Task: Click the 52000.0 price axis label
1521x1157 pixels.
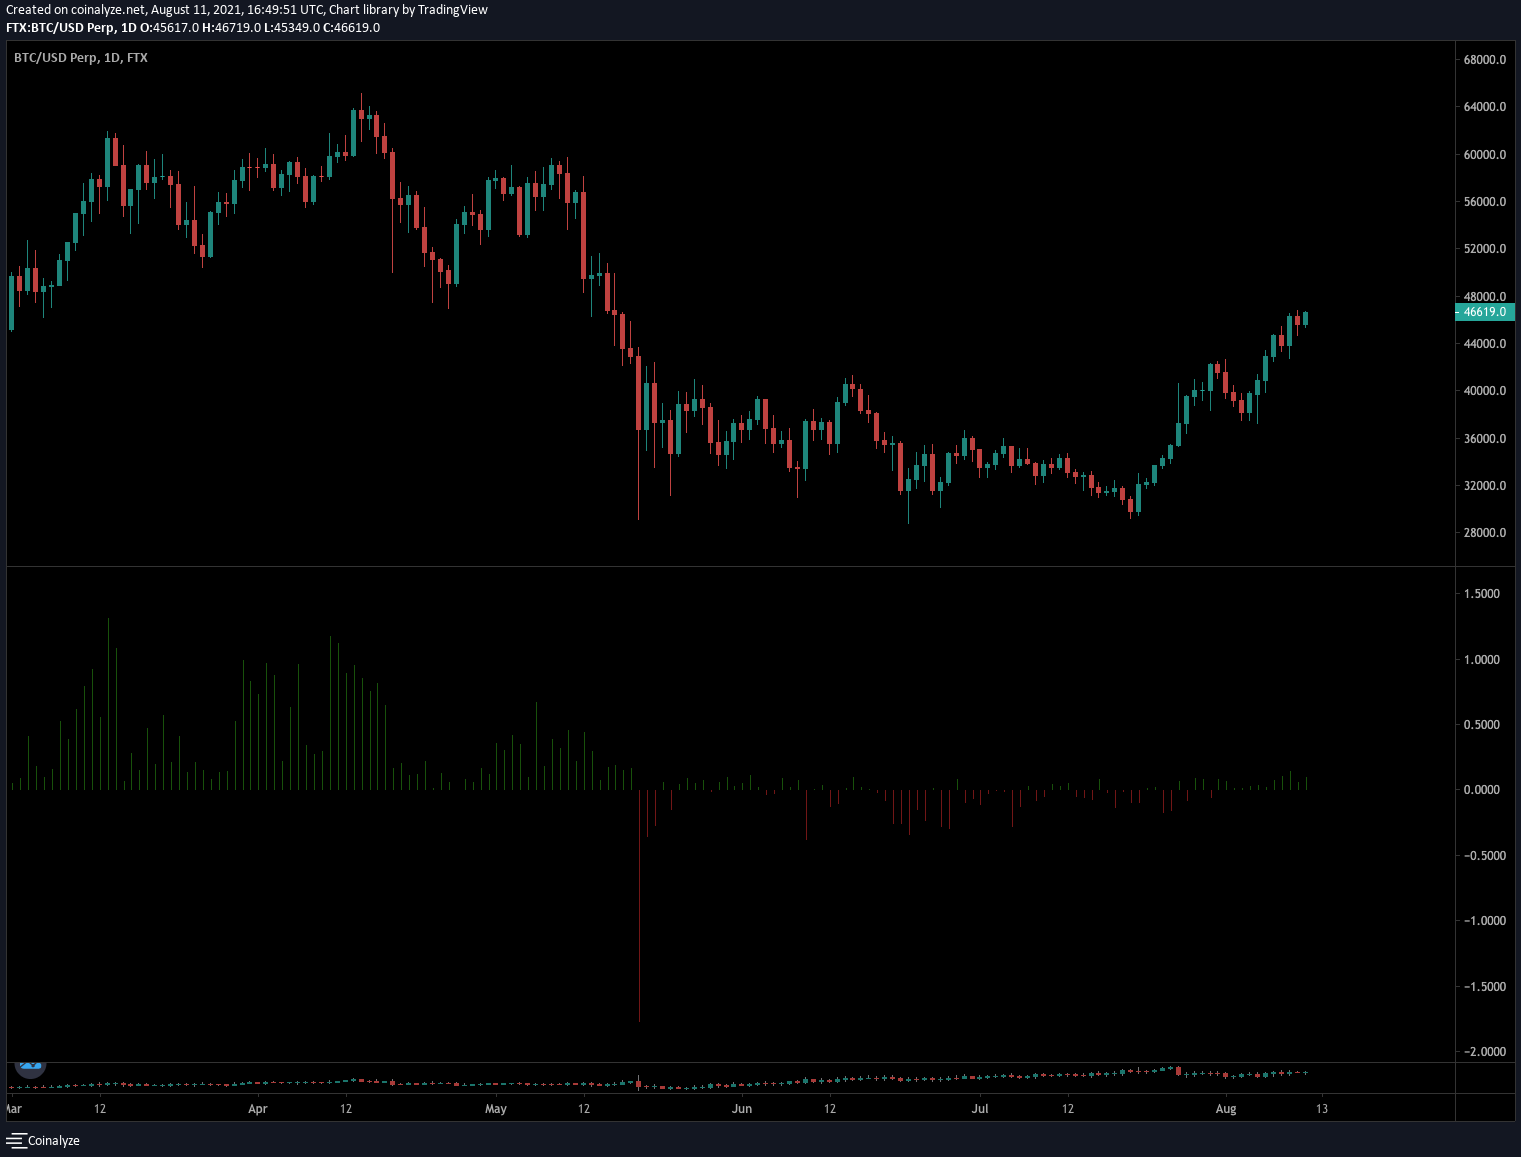Action: [1485, 249]
